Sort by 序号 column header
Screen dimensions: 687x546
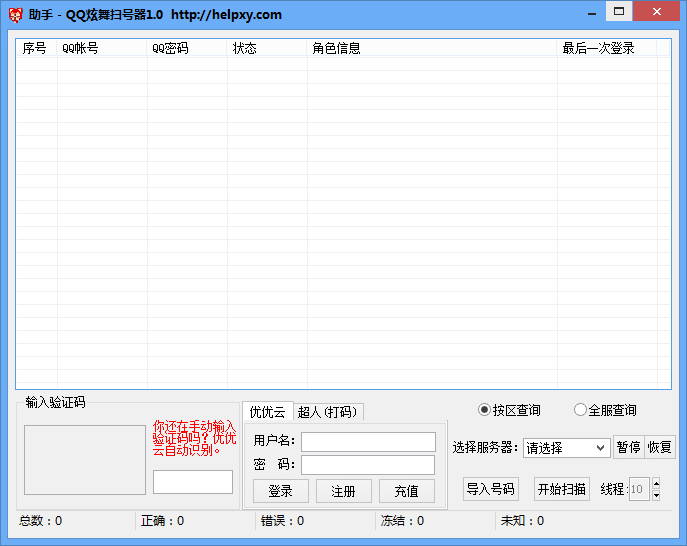pyautogui.click(x=36, y=48)
